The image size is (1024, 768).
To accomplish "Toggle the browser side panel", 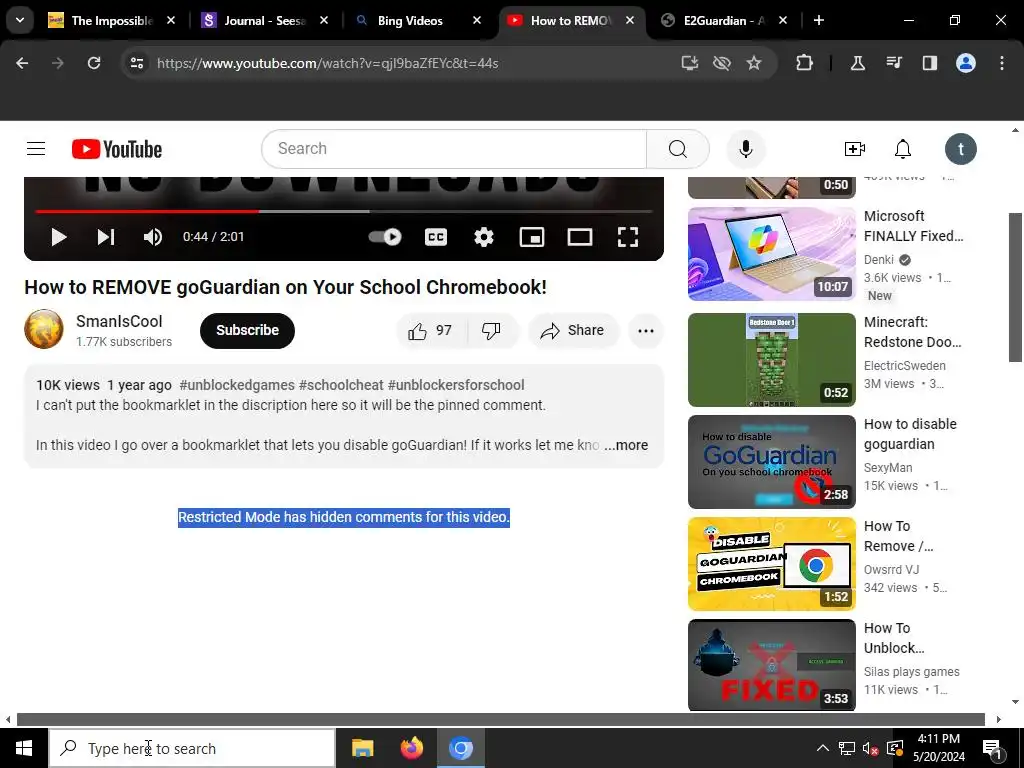I will click(930, 63).
